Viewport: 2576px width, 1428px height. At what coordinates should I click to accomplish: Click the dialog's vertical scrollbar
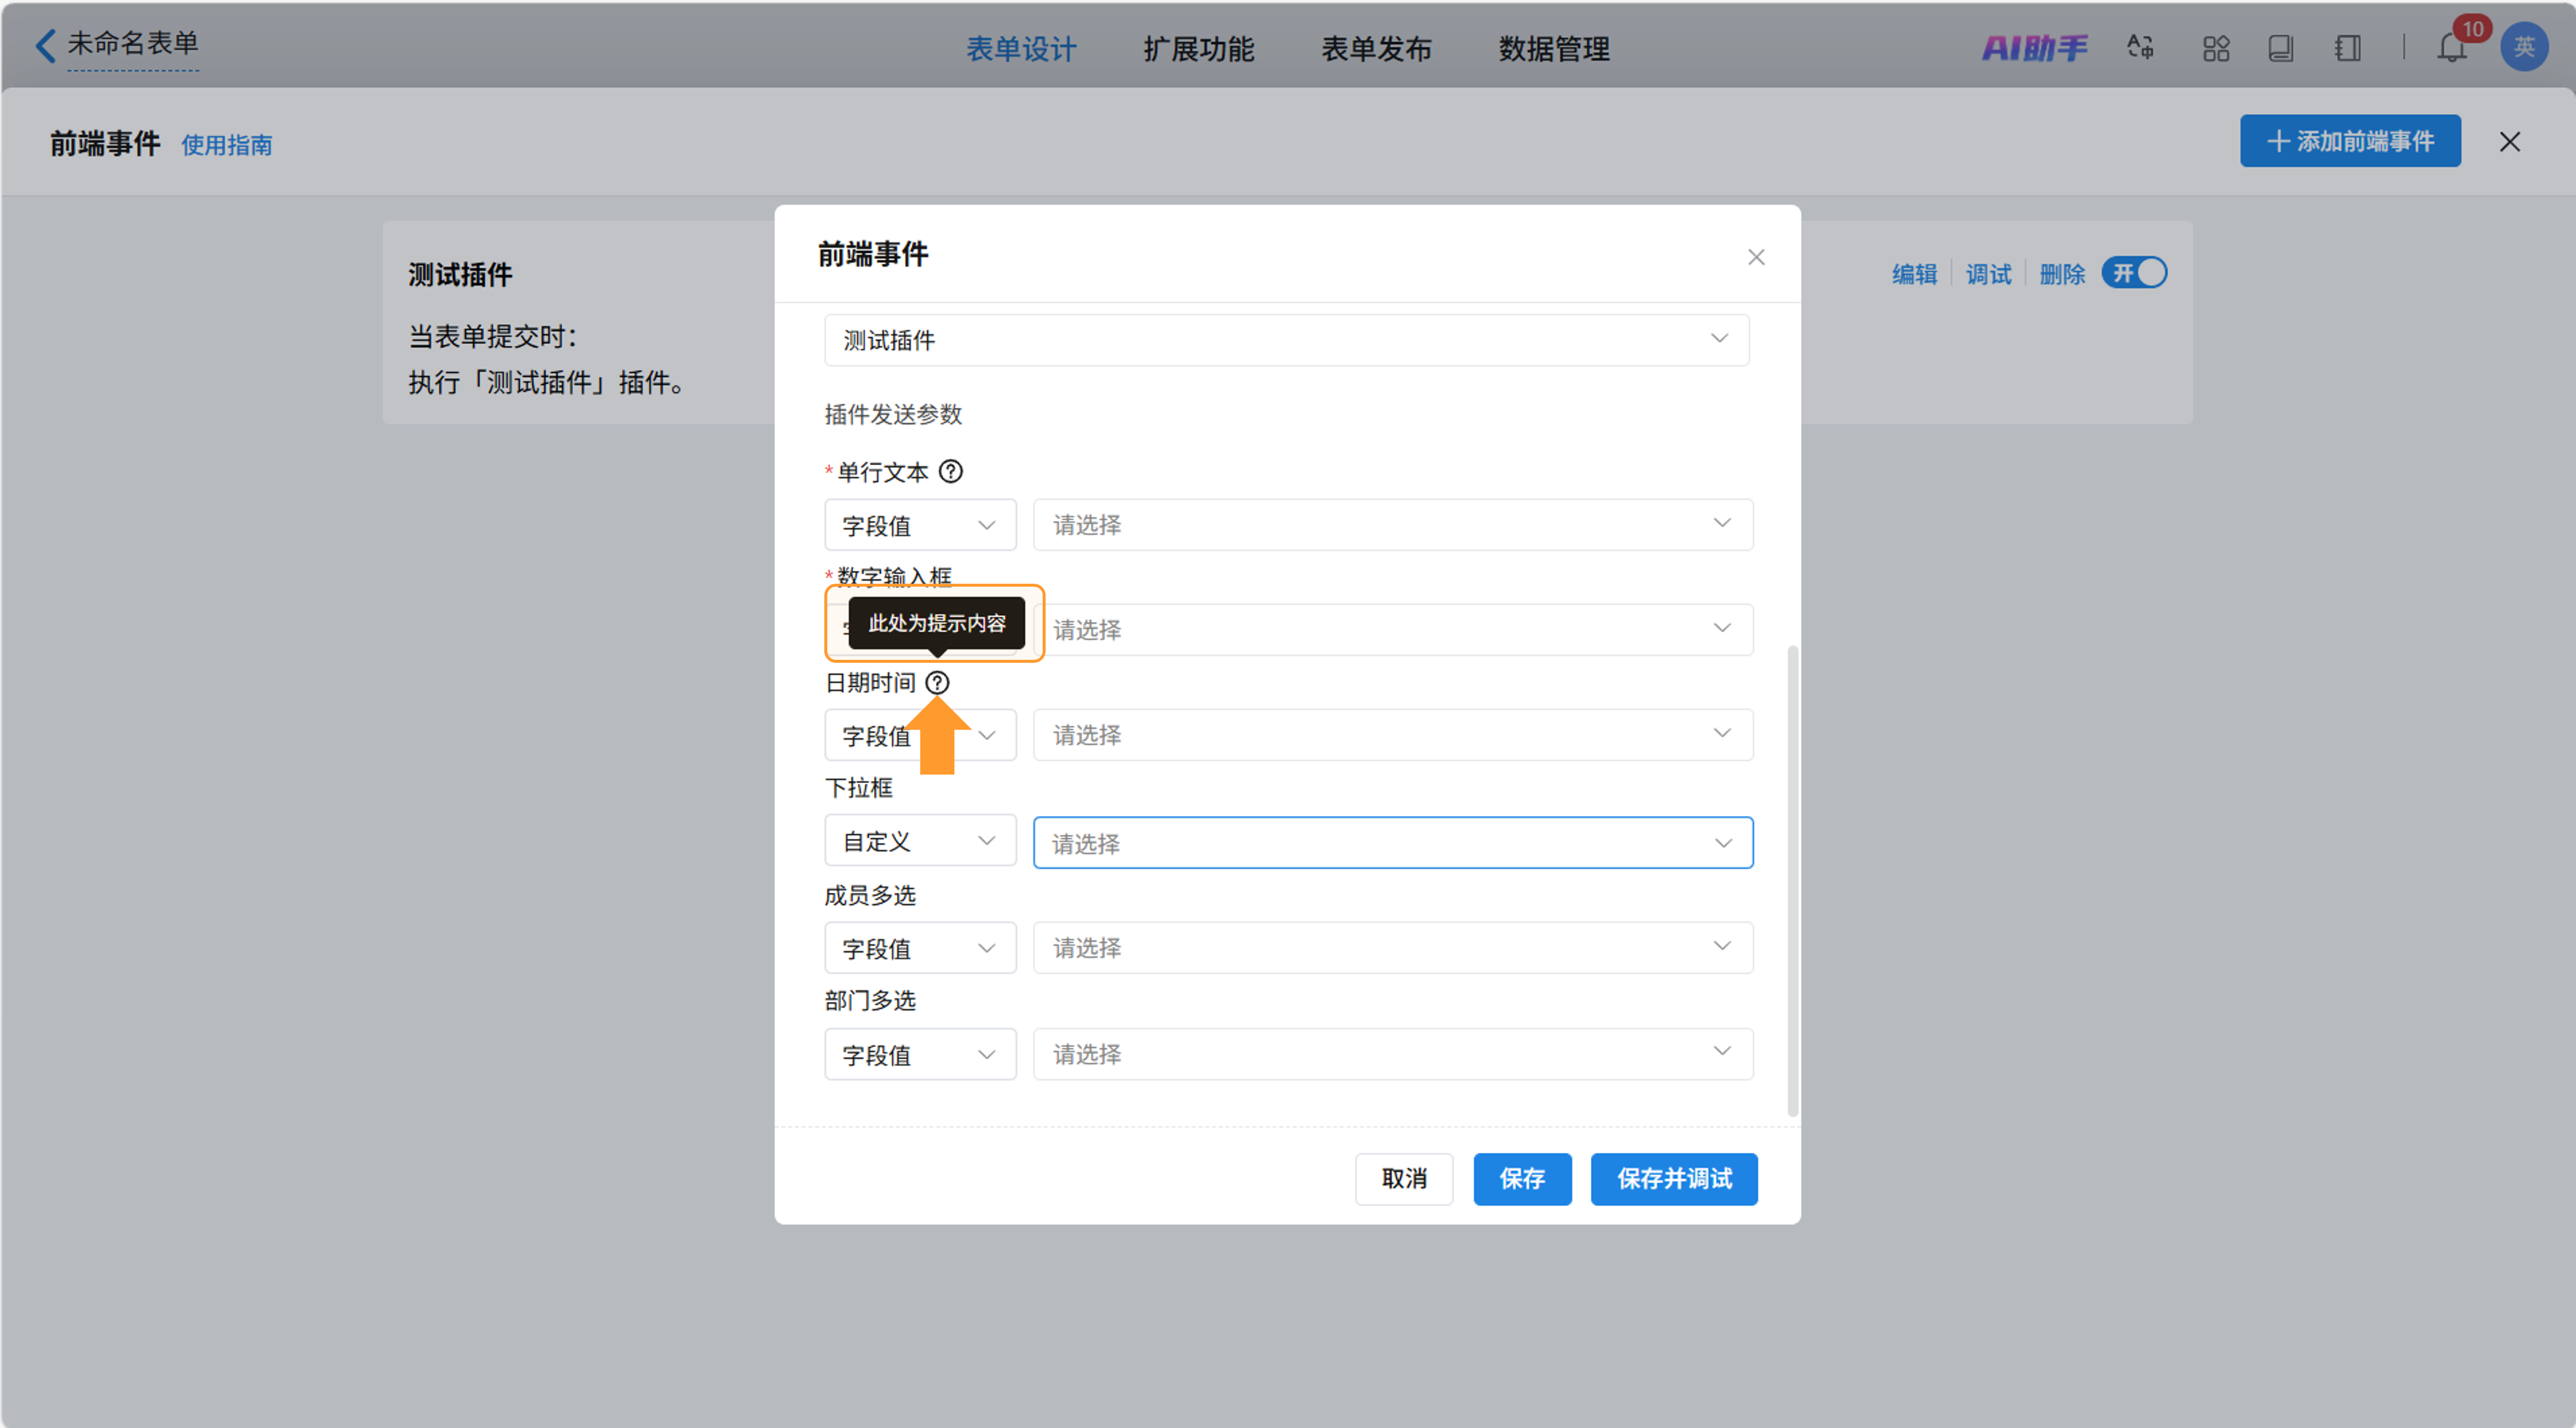pyautogui.click(x=1792, y=880)
